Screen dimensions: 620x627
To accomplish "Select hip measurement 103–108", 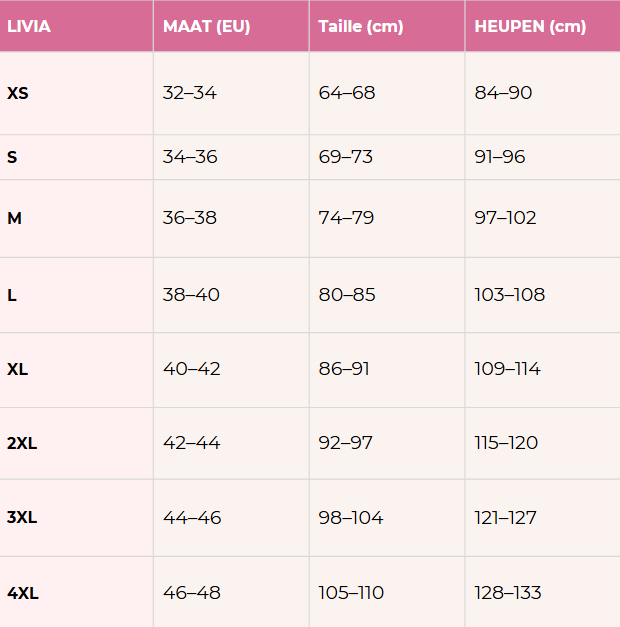I will [509, 295].
